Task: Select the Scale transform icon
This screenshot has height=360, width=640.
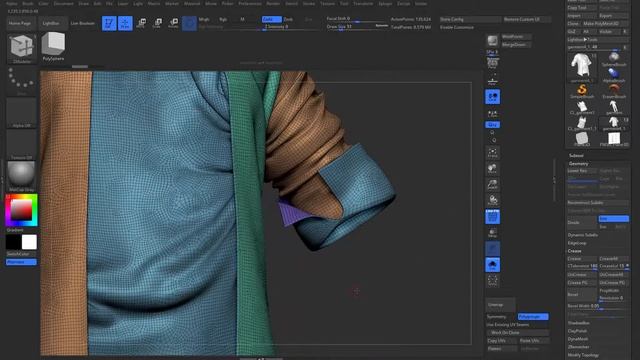Action: [x=157, y=23]
